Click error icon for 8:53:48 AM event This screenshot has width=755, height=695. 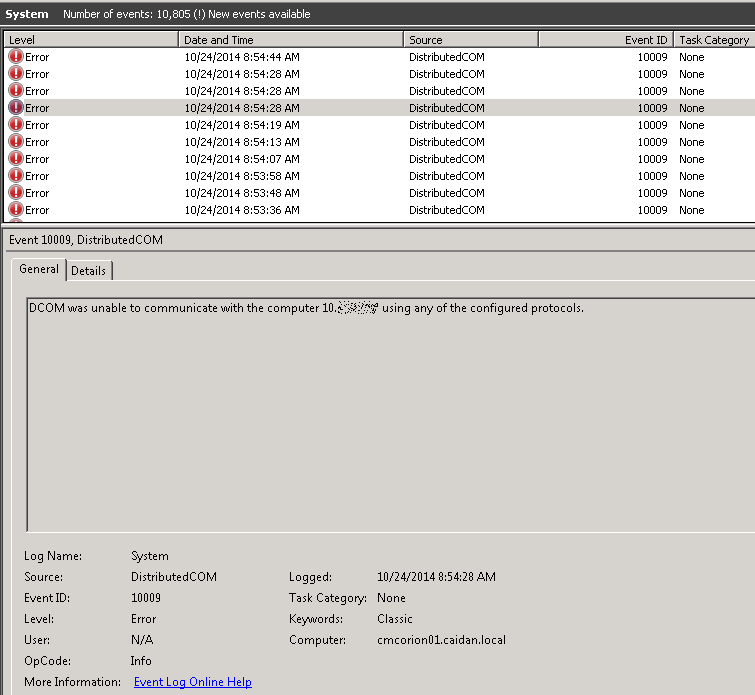coord(16,193)
